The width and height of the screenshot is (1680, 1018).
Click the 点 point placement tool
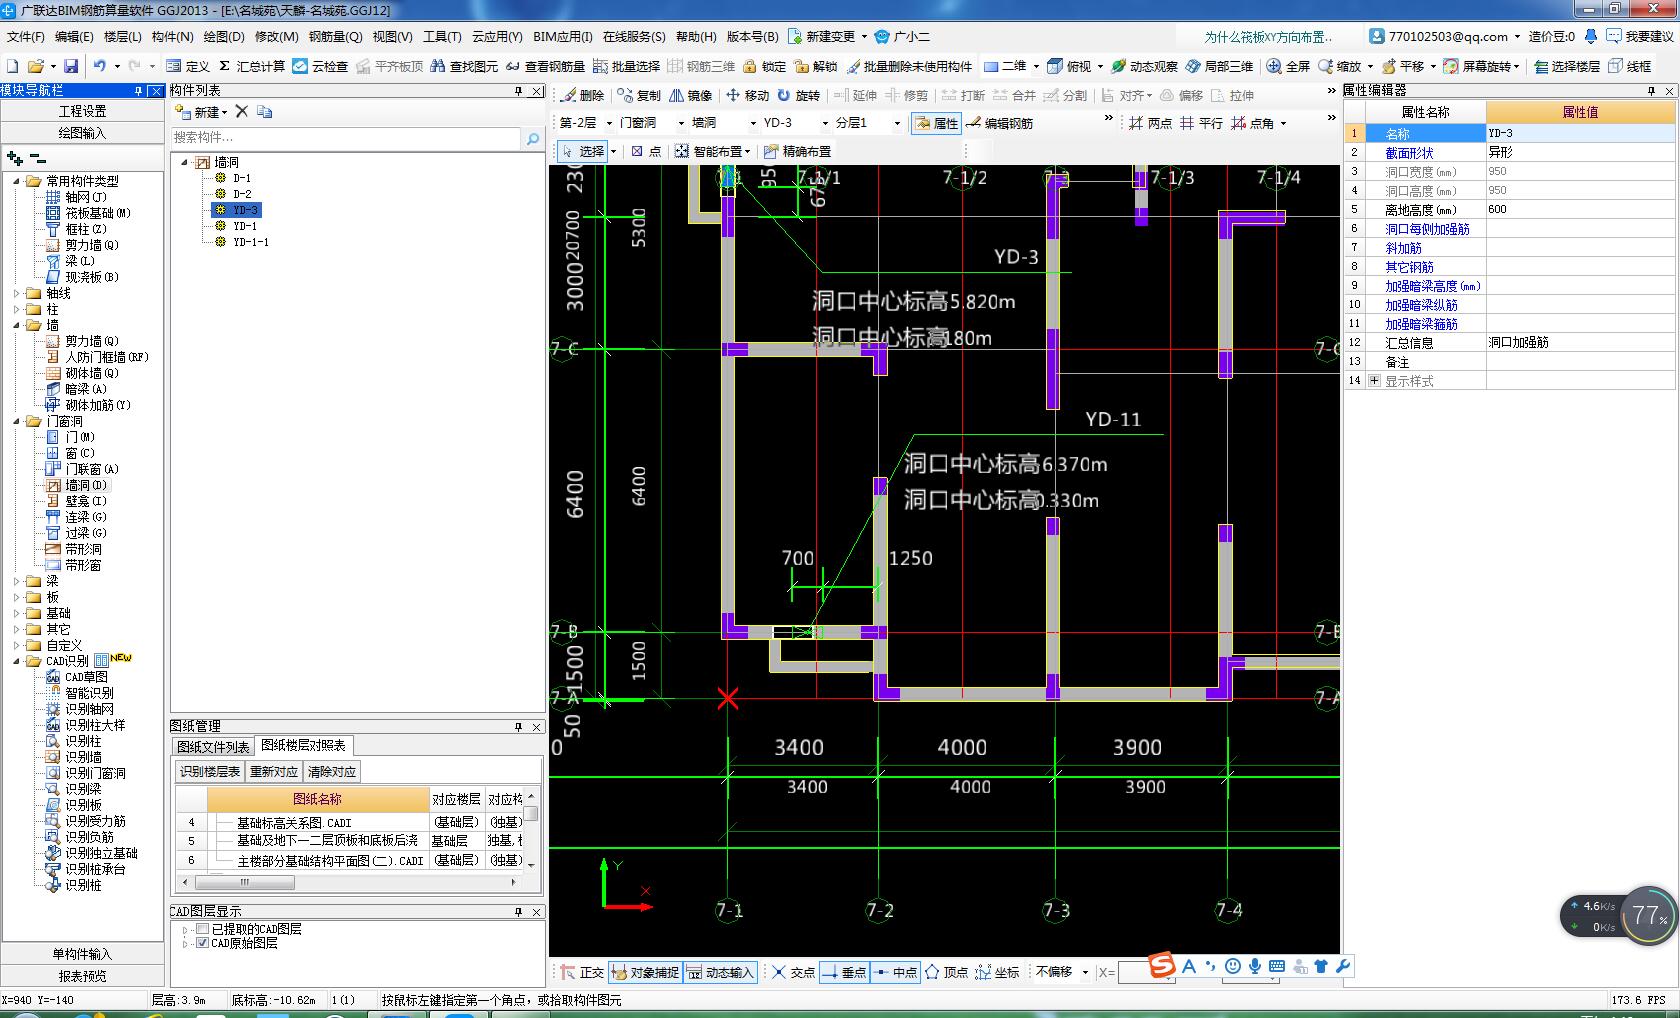[x=646, y=151]
